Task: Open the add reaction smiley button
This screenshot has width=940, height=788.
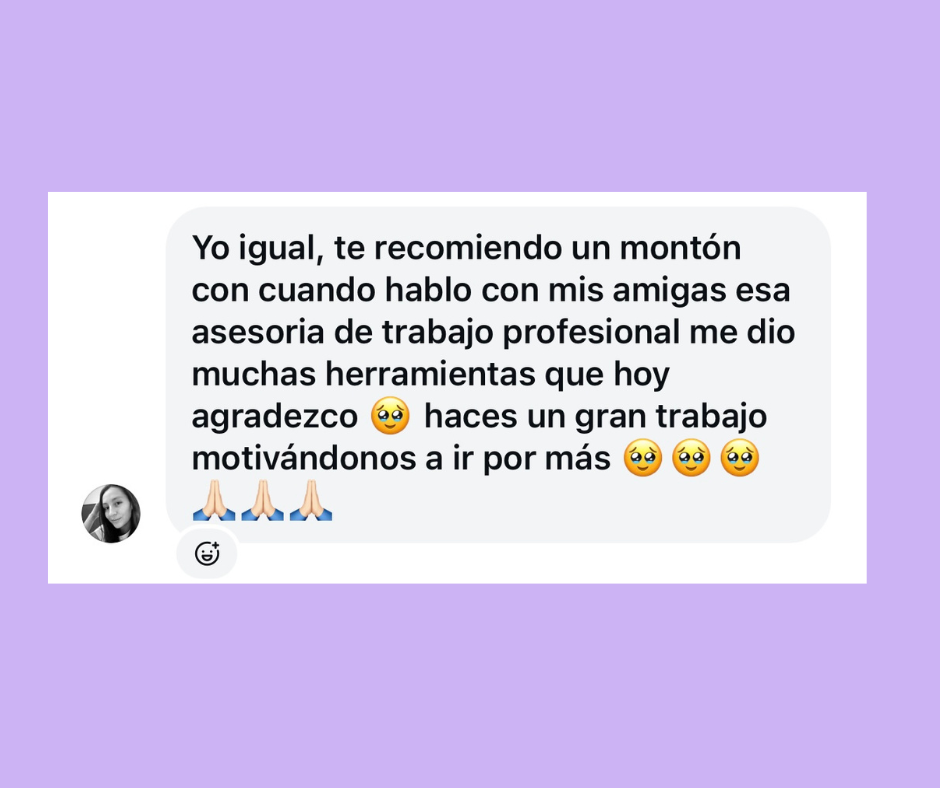Action: pyautogui.click(x=207, y=554)
